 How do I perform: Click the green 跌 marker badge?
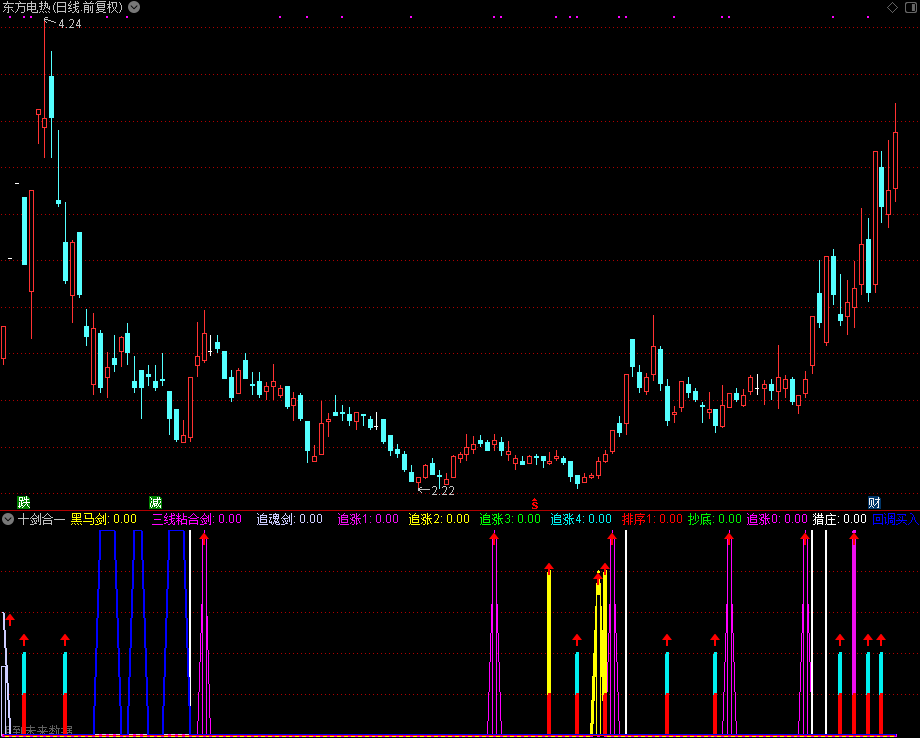(23, 502)
